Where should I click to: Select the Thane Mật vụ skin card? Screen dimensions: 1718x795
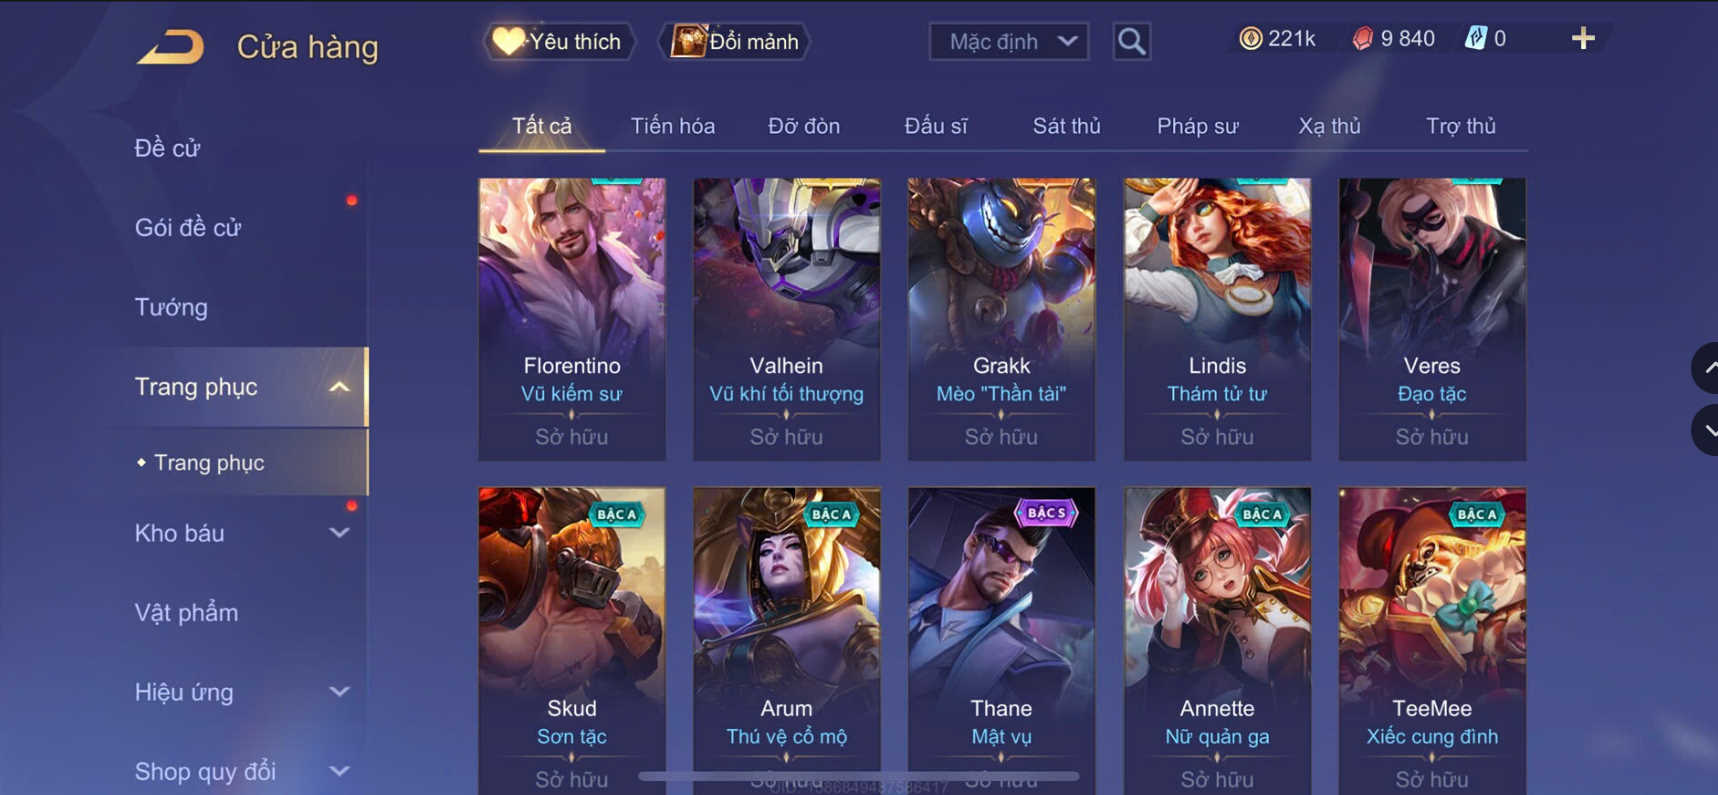click(x=1001, y=640)
